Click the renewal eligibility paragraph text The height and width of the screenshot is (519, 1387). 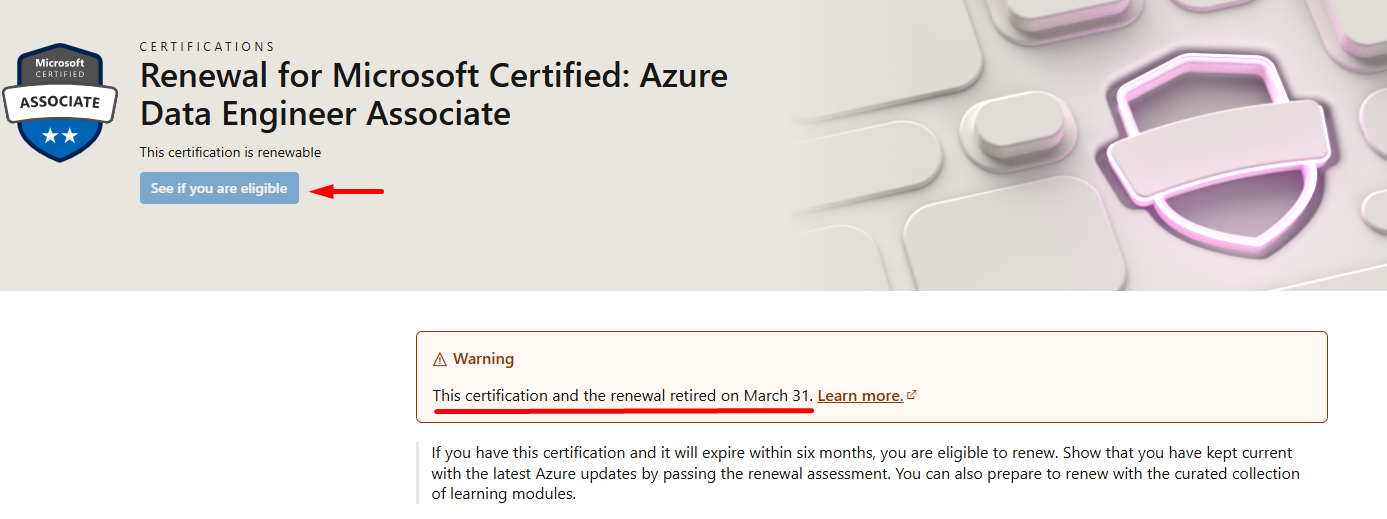[866, 473]
